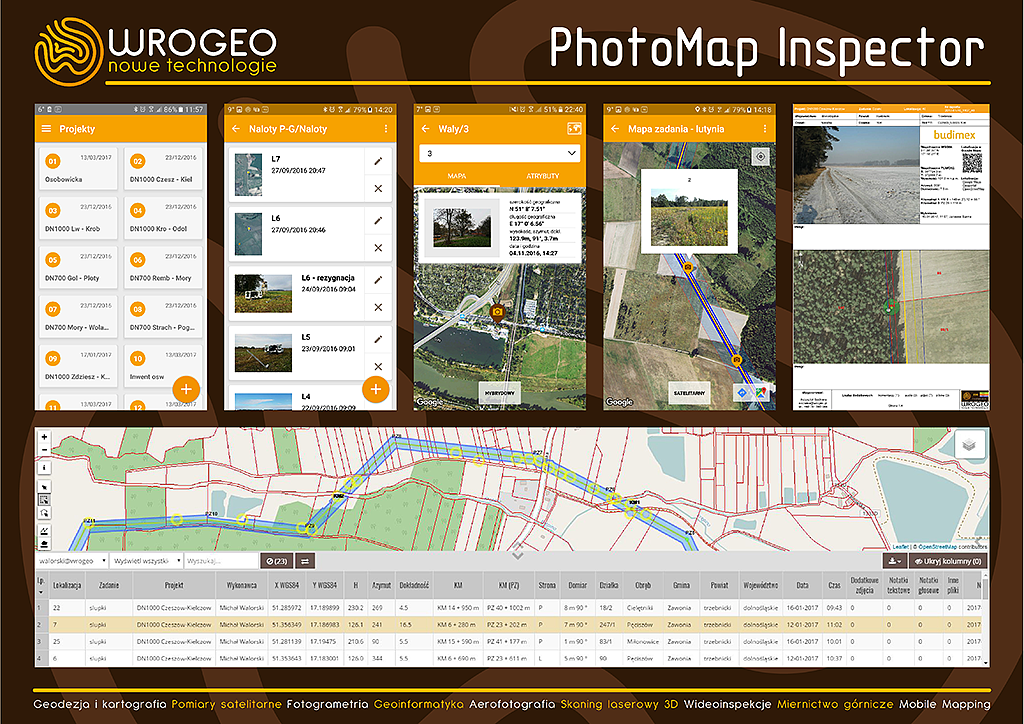This screenshot has height=724, width=1024.
Task: Go back from Naloty P-G/Naloty screen
Action: tap(236, 129)
